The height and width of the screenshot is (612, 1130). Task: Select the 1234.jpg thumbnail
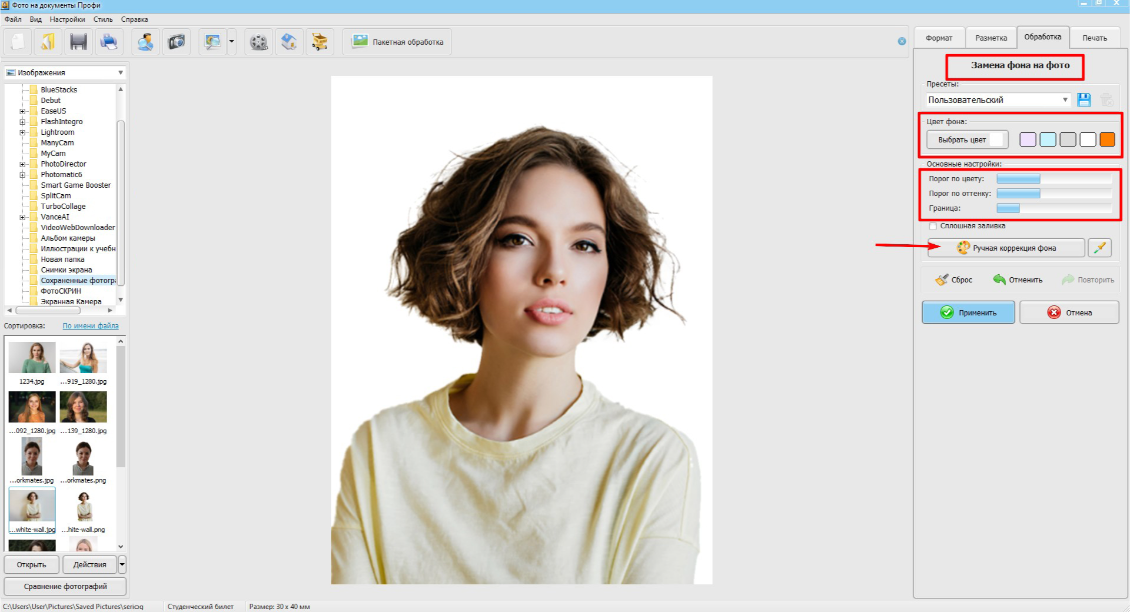(32, 358)
